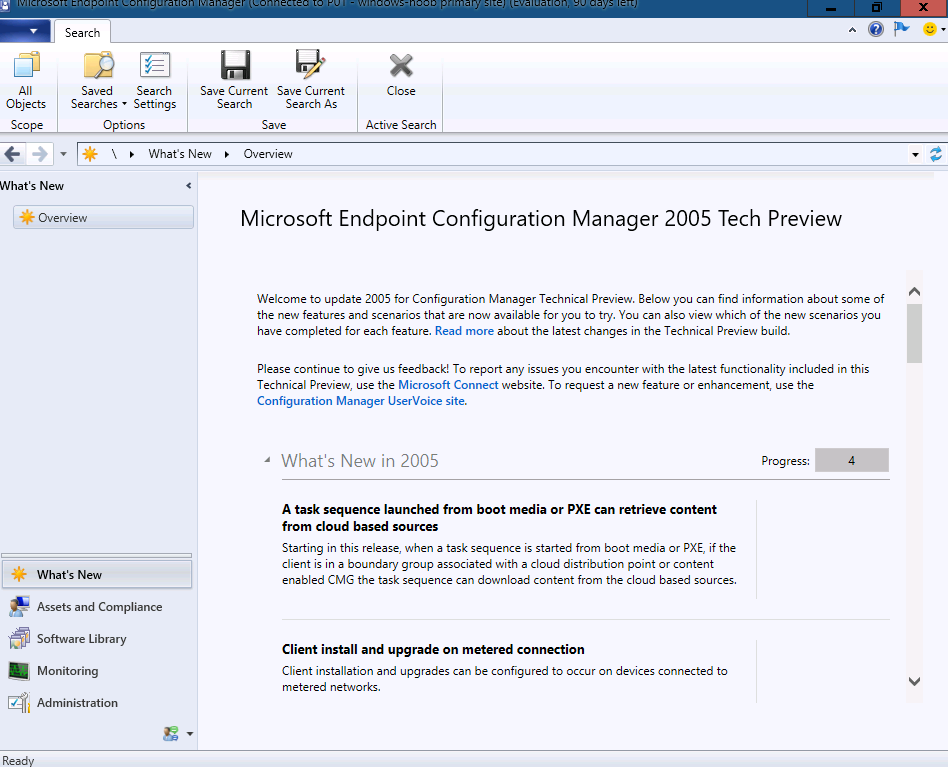Go back with the navigation arrow

pyautogui.click(x=12, y=154)
